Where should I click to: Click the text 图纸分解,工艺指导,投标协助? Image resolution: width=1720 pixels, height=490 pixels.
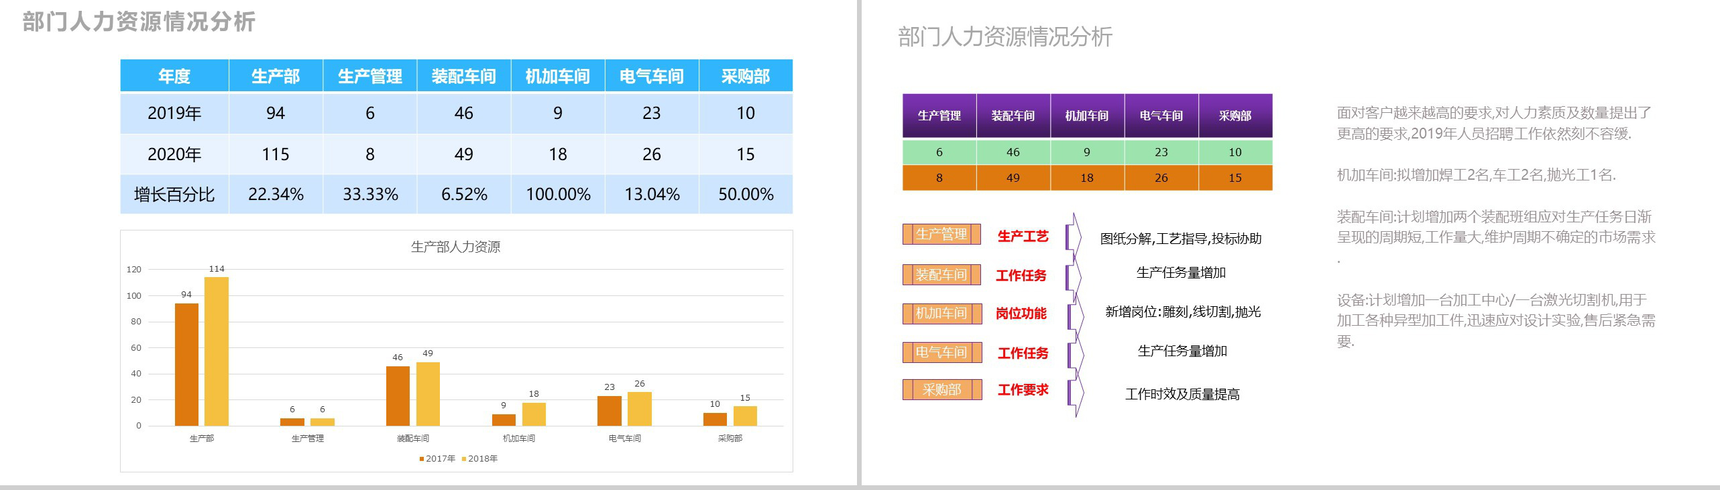point(1180,239)
